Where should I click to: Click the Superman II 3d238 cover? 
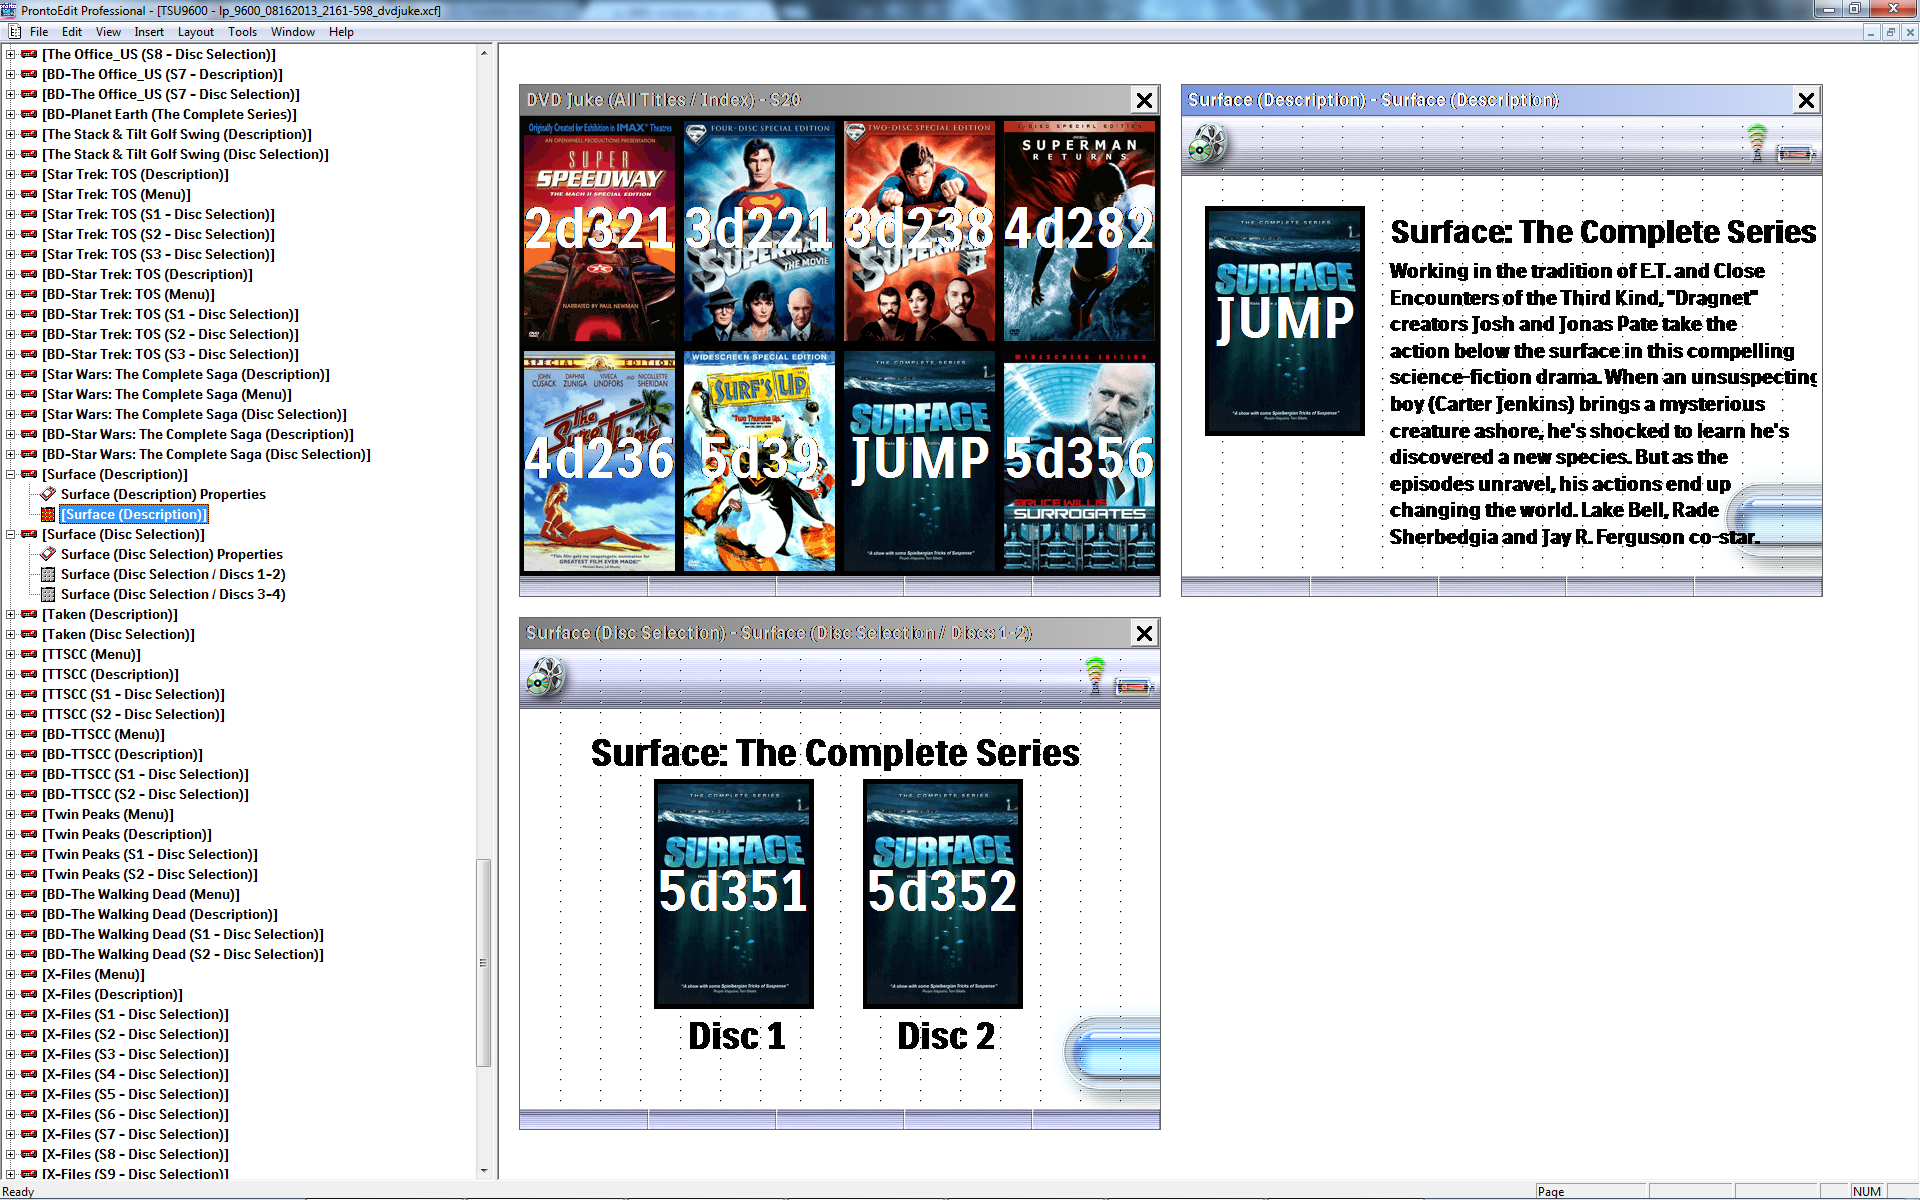(x=919, y=232)
